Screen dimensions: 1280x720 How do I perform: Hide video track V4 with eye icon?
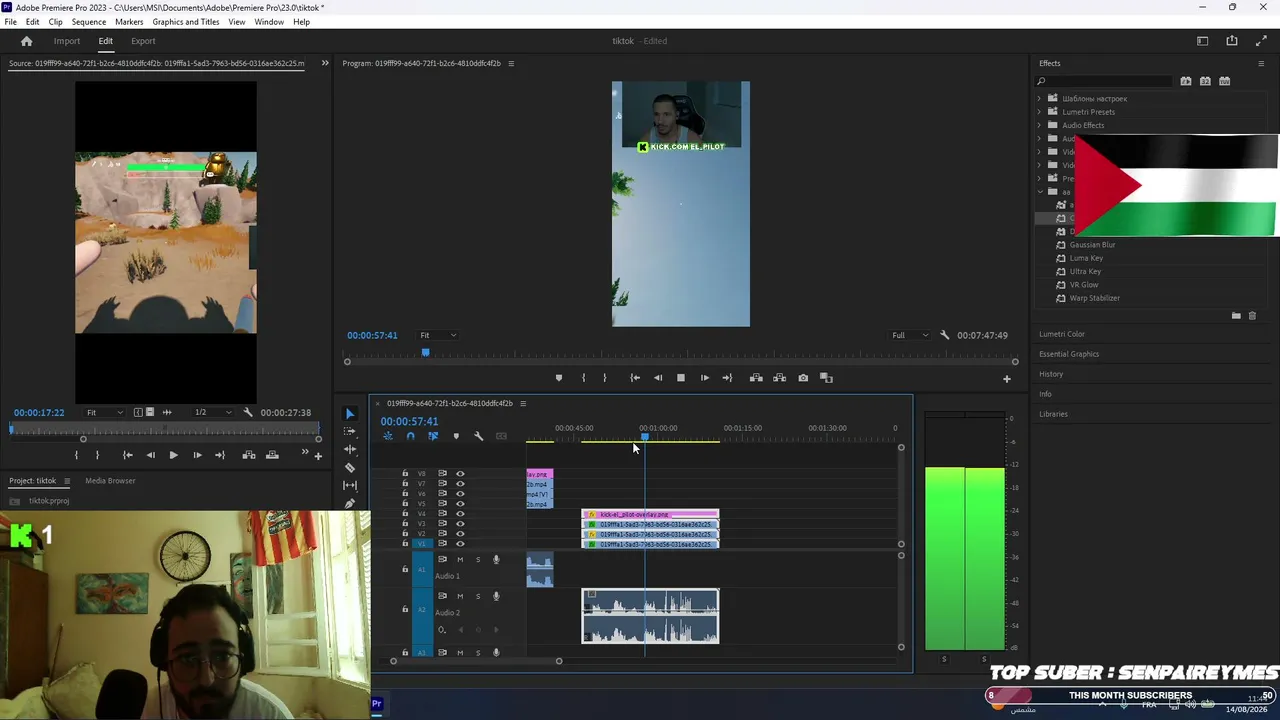click(460, 514)
